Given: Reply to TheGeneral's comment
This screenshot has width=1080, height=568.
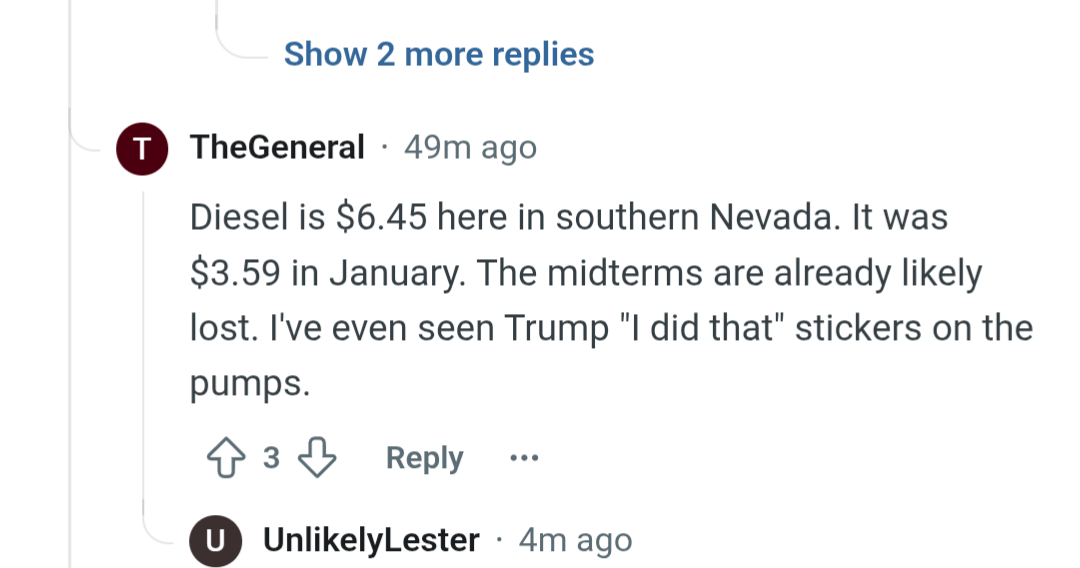Looking at the screenshot, I should 425,459.
